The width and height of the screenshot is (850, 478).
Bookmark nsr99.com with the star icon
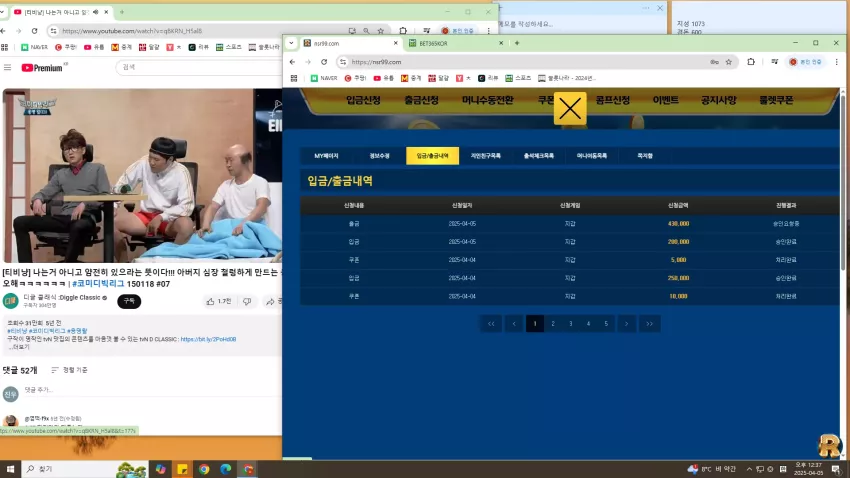729,62
